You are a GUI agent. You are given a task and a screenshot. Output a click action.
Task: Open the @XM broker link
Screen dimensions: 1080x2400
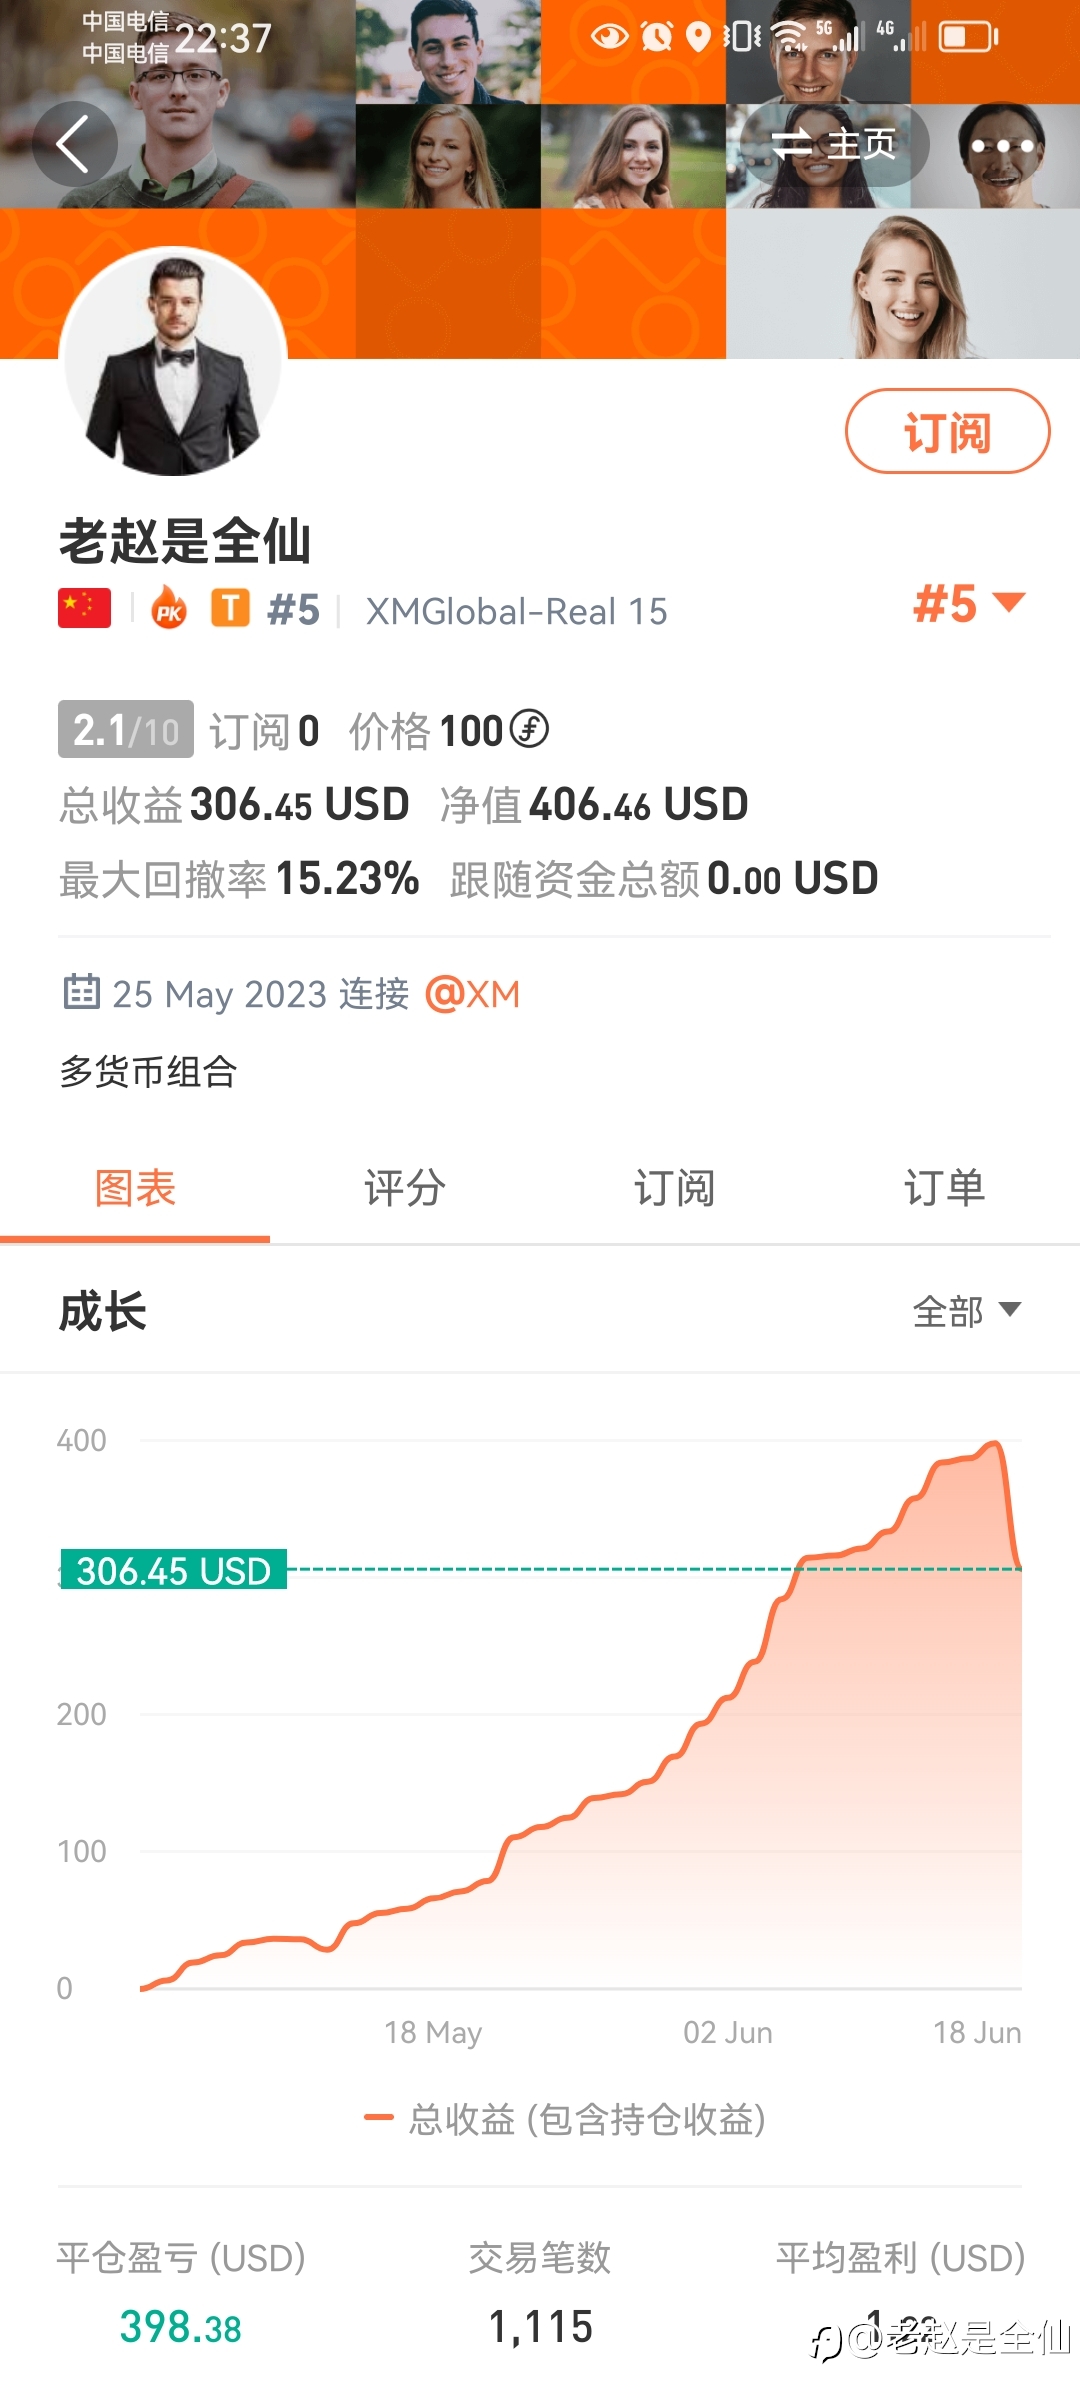[x=473, y=994]
